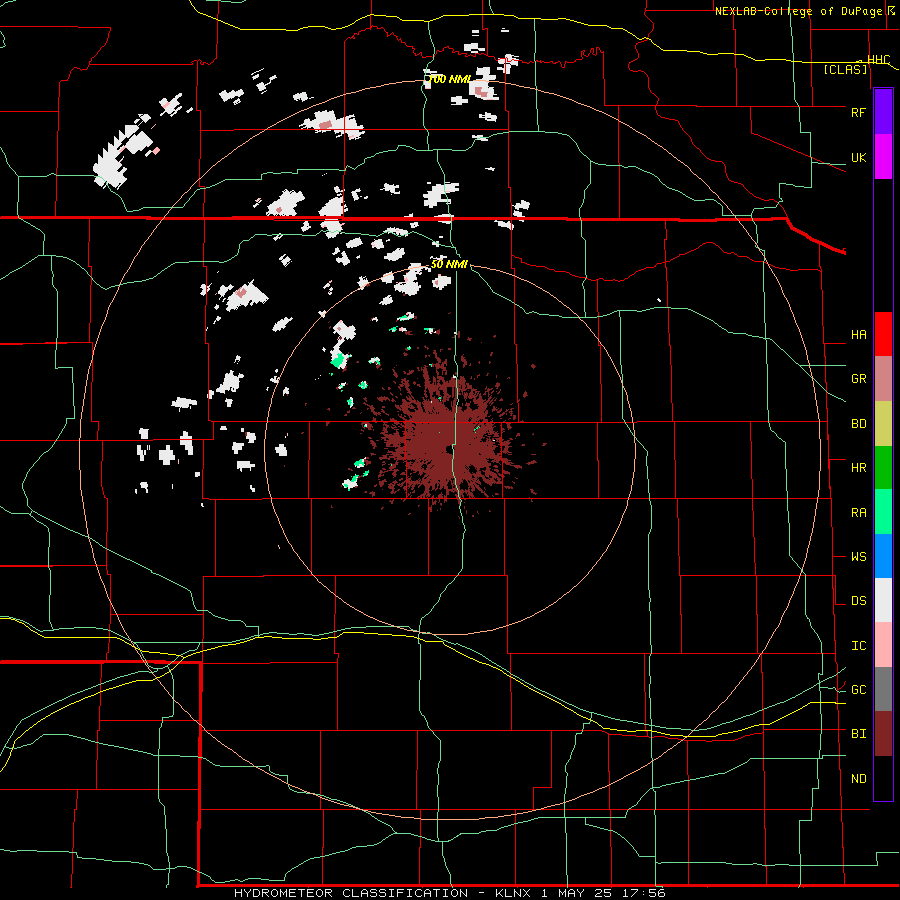The image size is (900, 900).
Task: Click the 'ND' legend label
Action: pyautogui.click(x=859, y=779)
